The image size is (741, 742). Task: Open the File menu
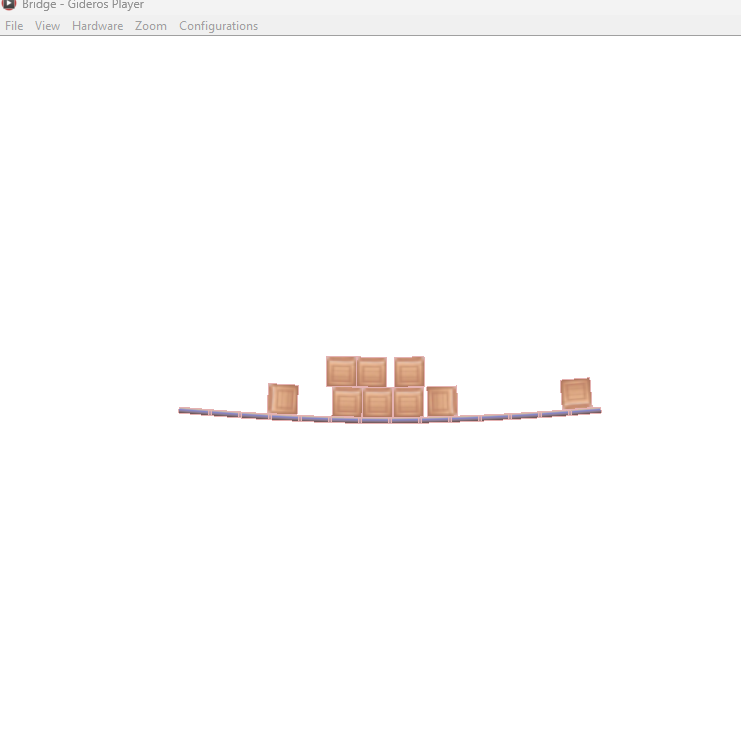click(14, 26)
